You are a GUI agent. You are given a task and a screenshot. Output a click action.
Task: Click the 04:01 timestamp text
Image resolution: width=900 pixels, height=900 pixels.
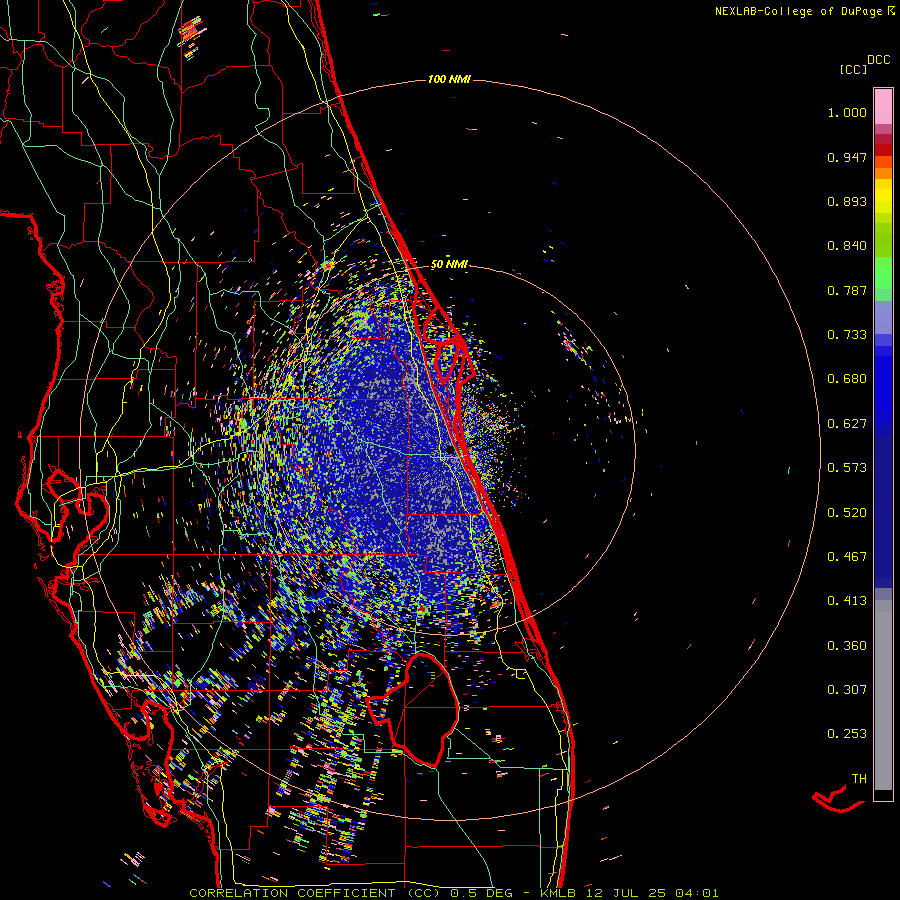click(x=697, y=893)
